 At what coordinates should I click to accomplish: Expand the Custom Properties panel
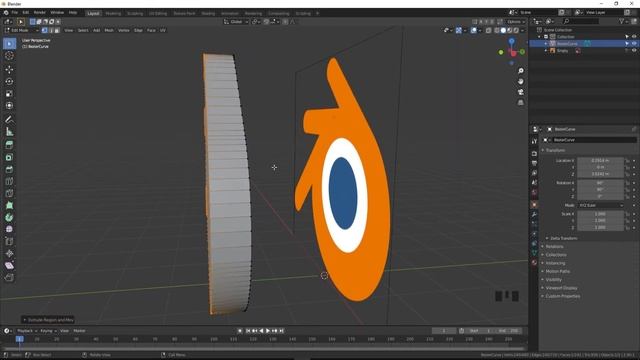pos(562,296)
